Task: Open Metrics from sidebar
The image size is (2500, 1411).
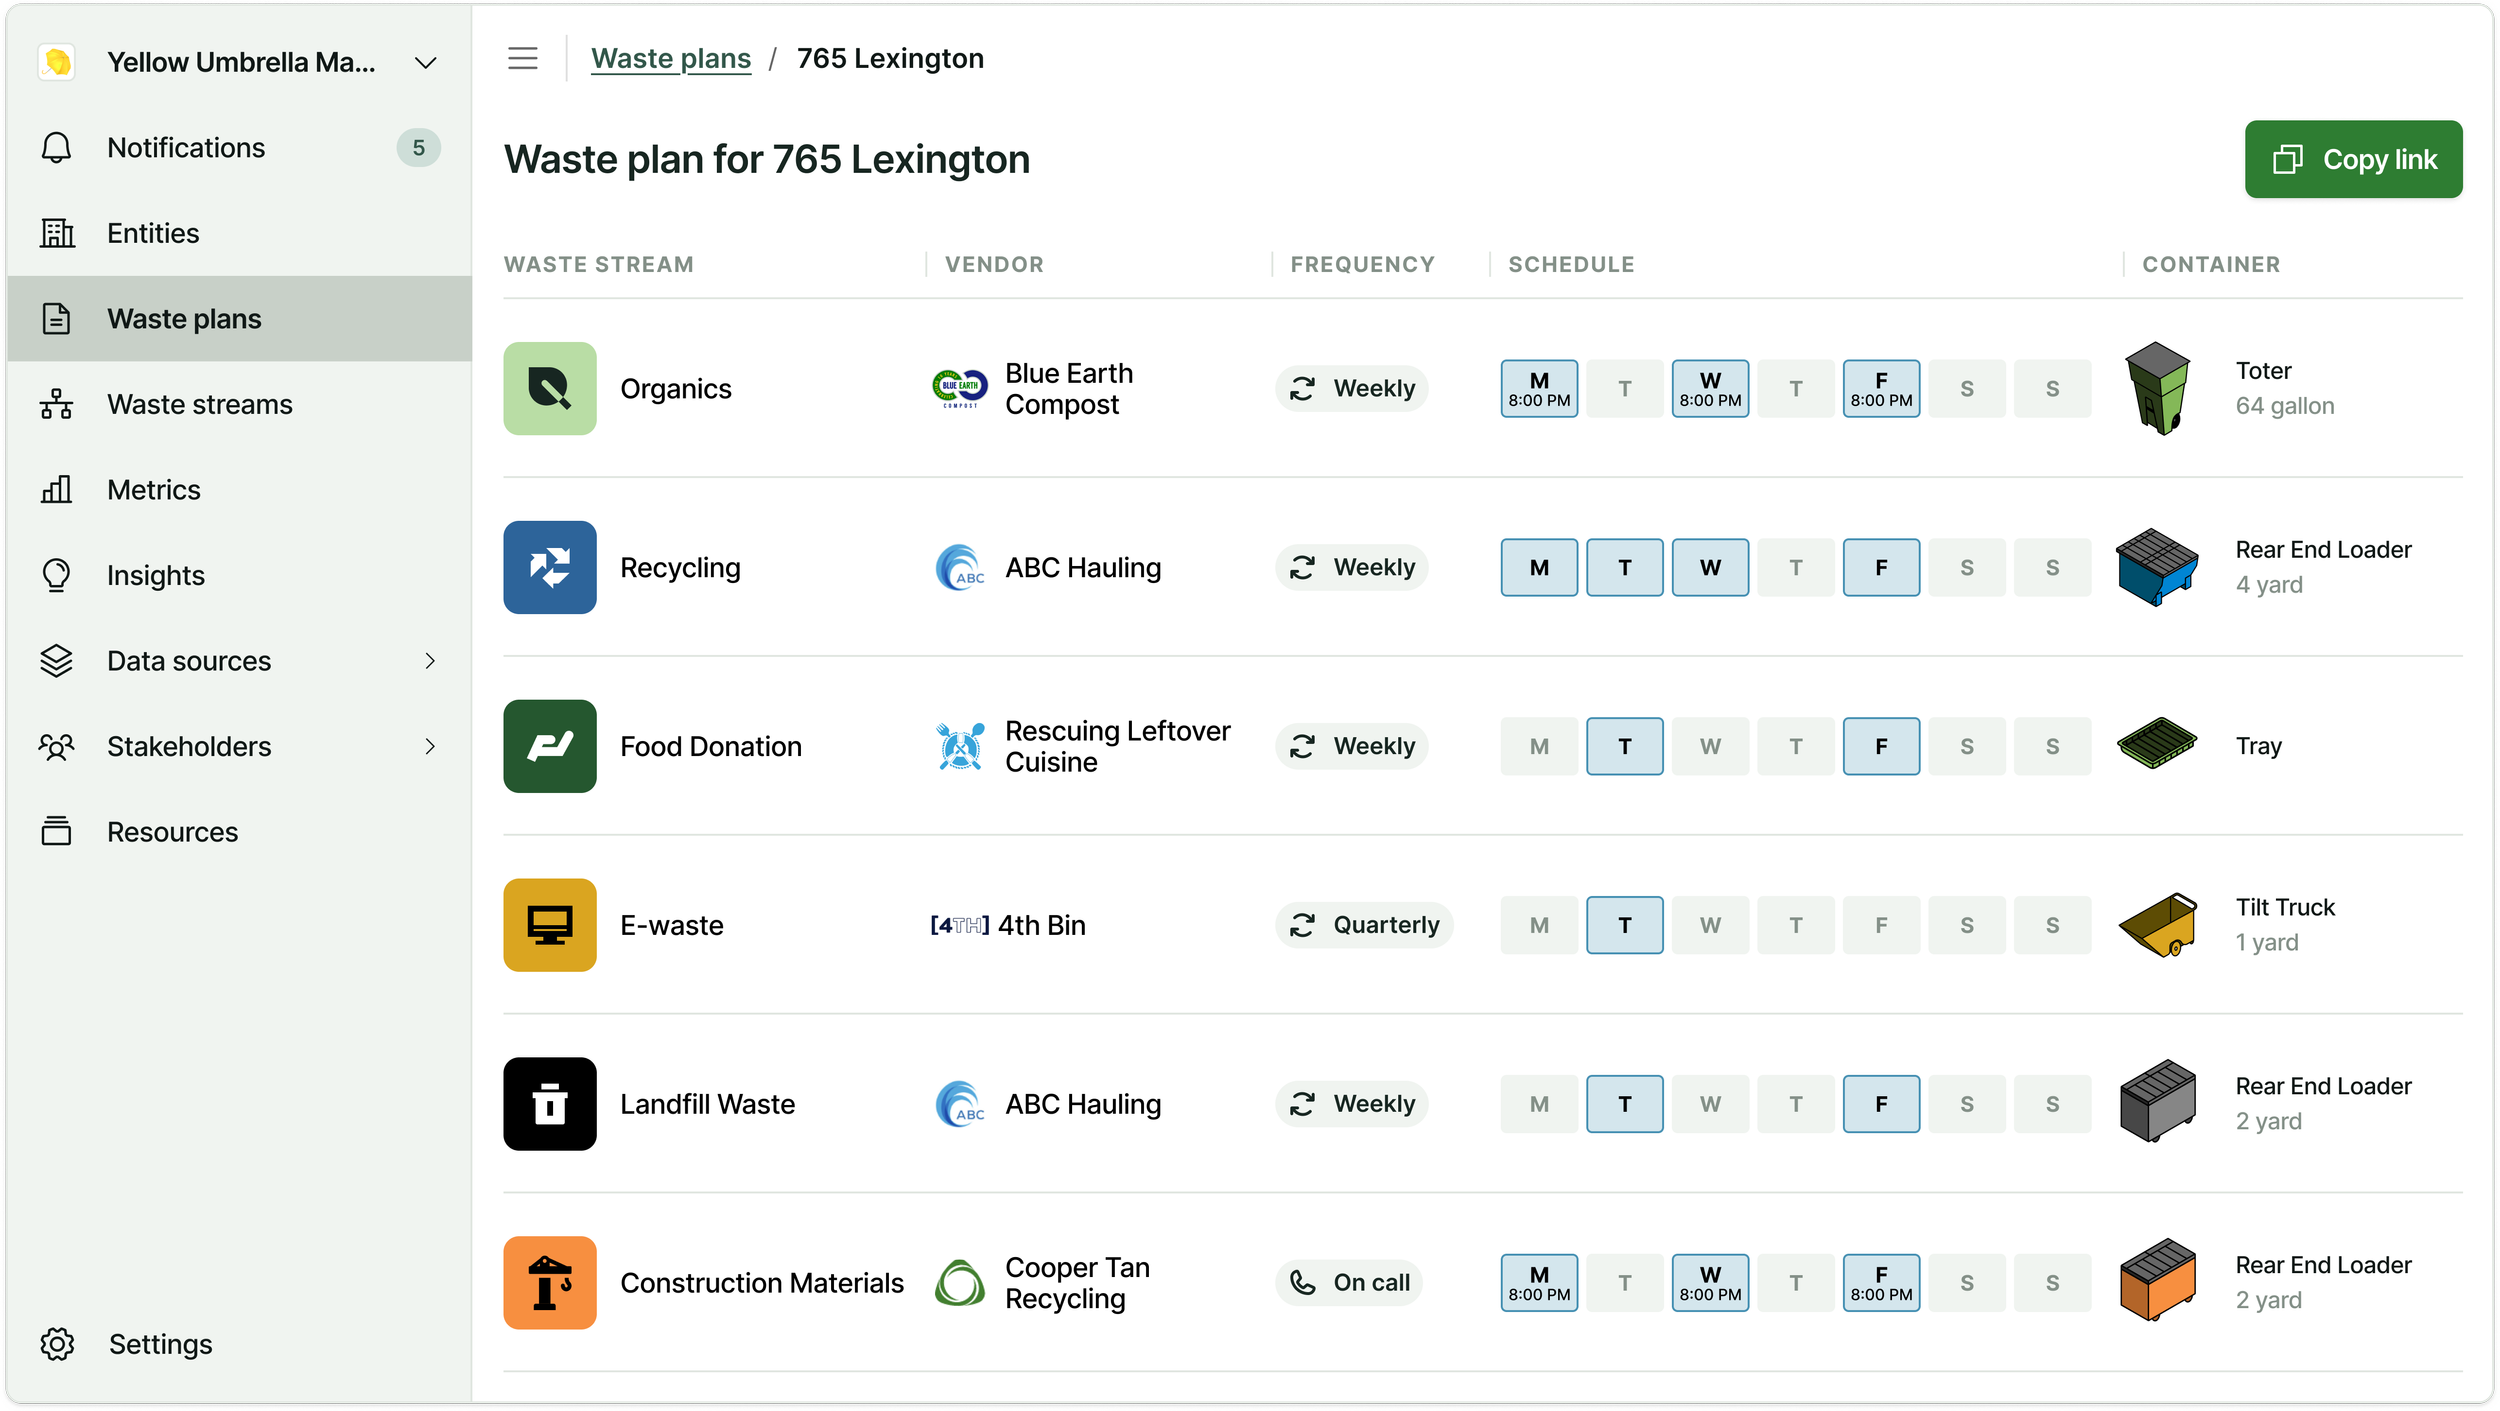Action: (x=239, y=490)
